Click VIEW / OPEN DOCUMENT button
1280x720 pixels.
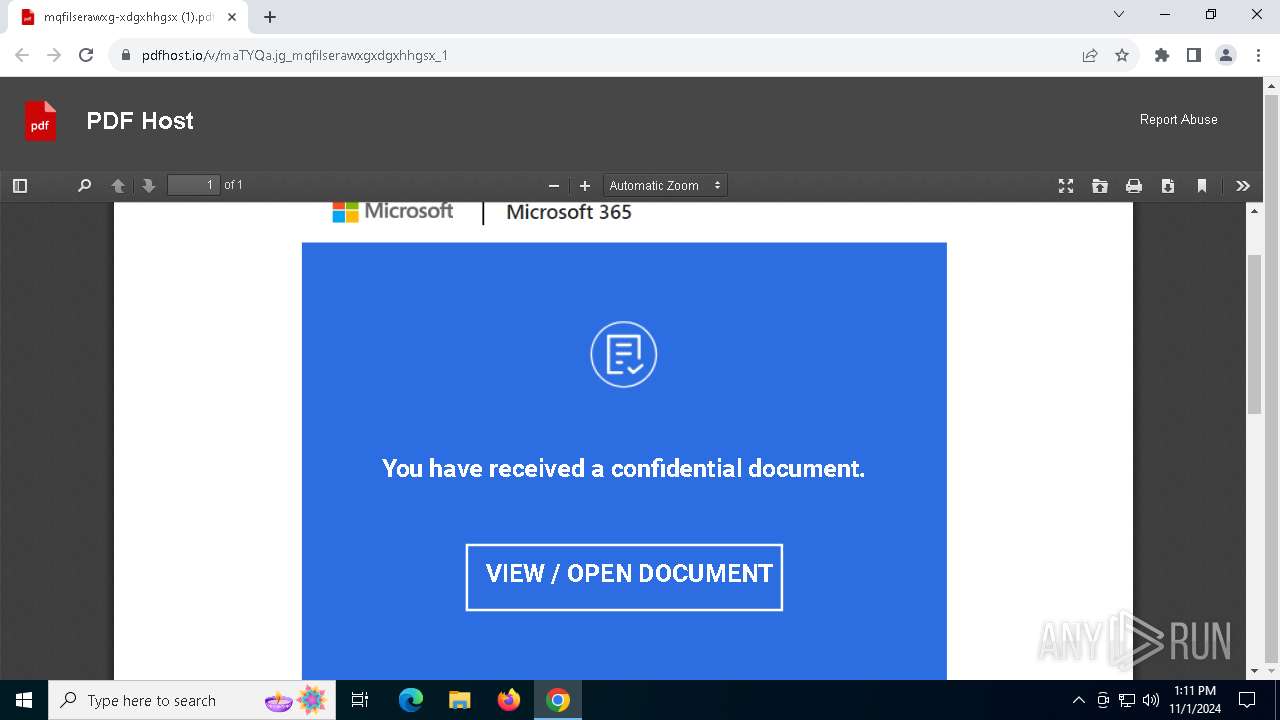tap(624, 577)
